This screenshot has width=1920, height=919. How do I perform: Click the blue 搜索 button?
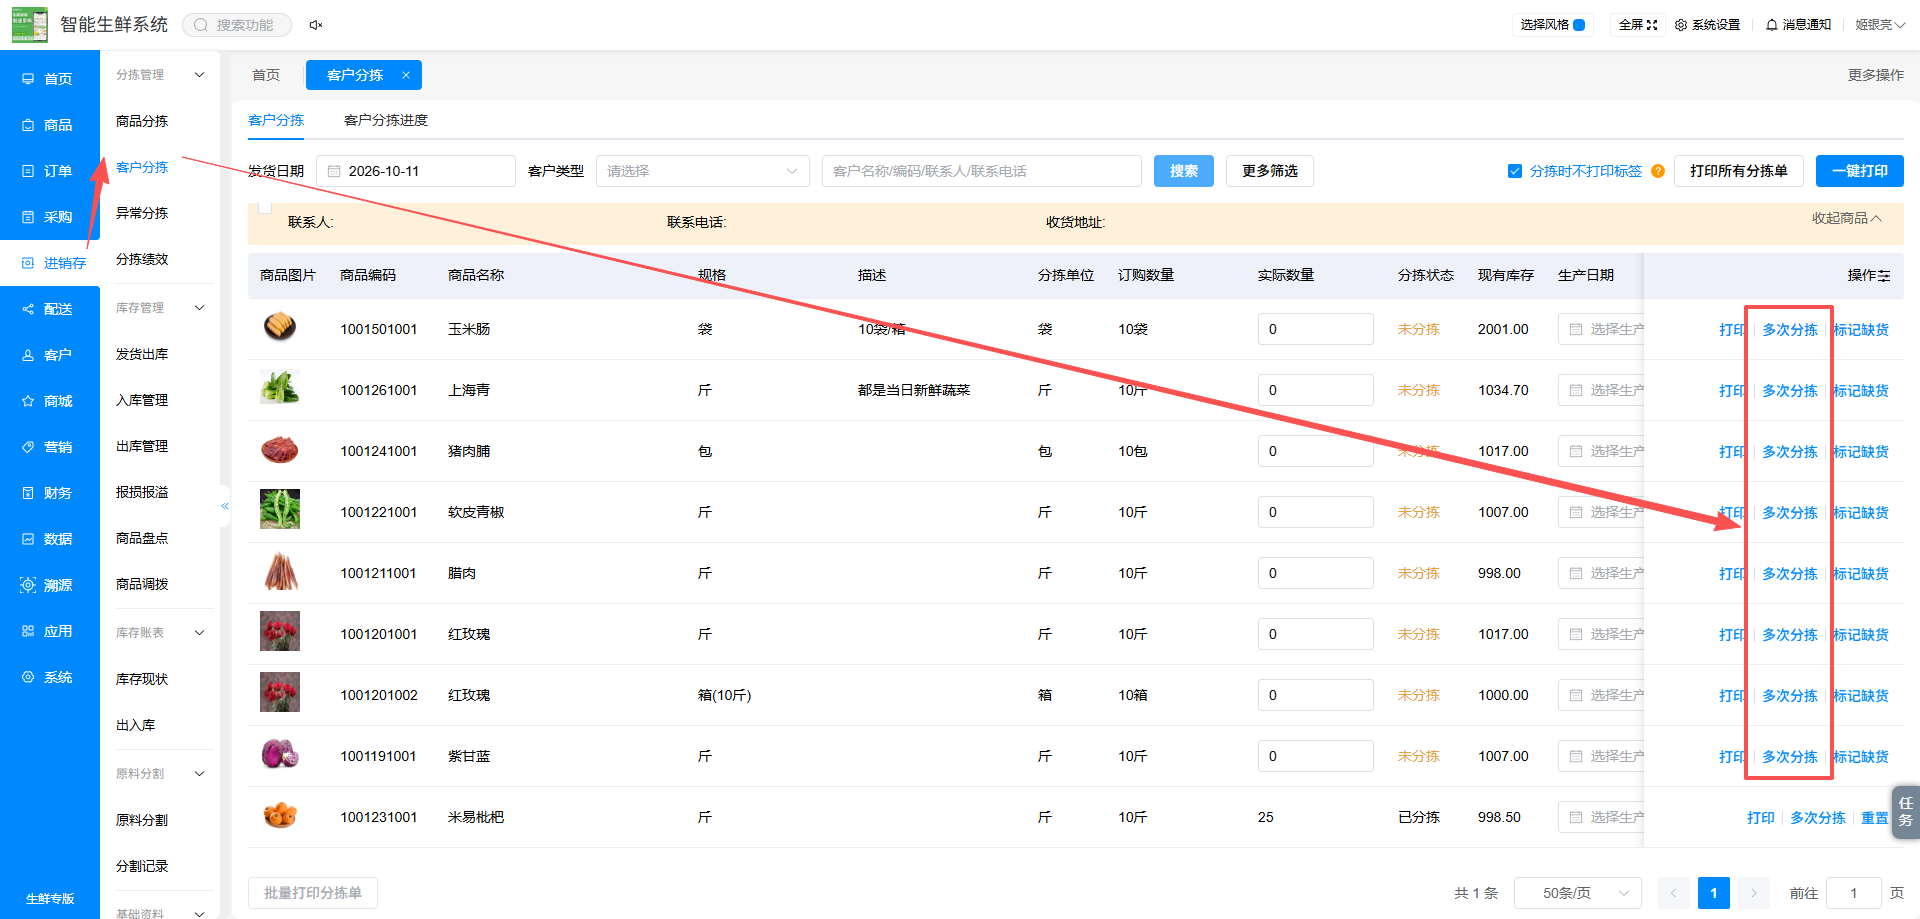coord(1184,171)
